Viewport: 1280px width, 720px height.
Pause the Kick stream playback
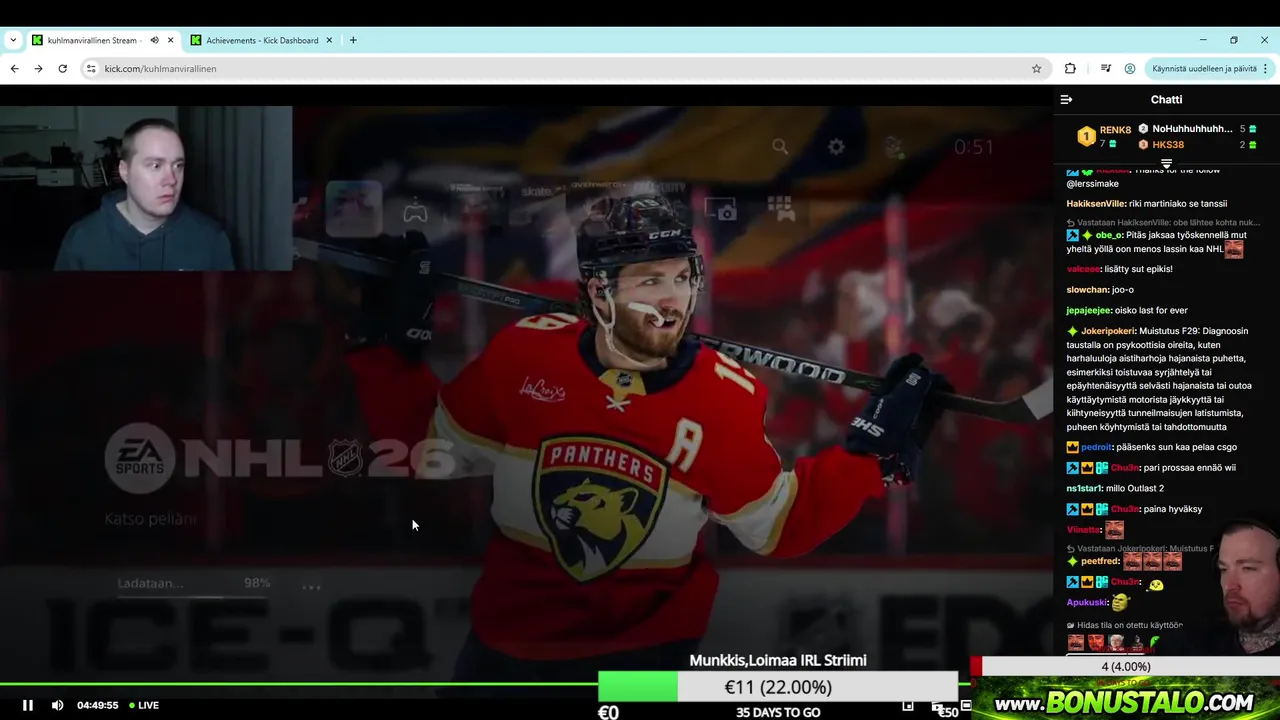coord(28,705)
